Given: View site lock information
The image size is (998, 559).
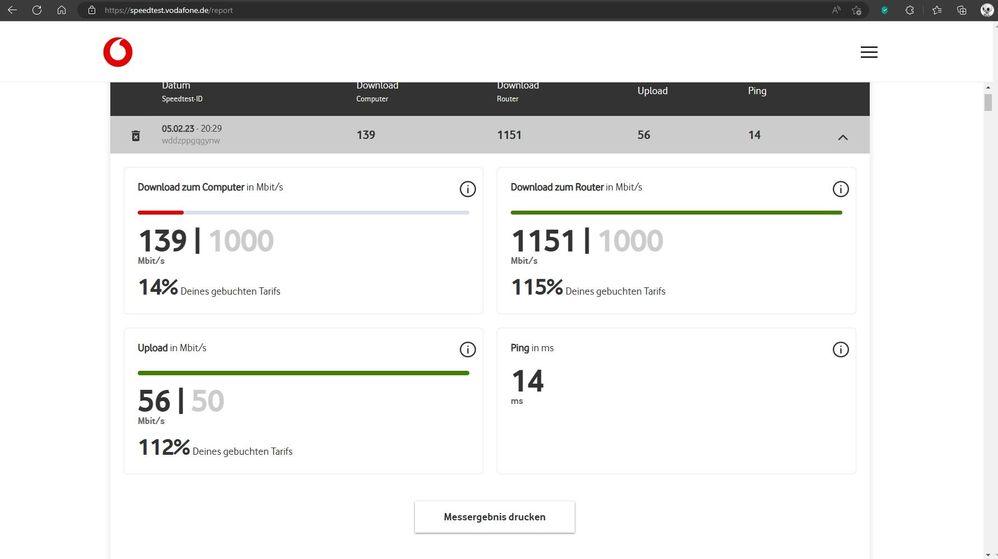Looking at the screenshot, I should click(92, 10).
